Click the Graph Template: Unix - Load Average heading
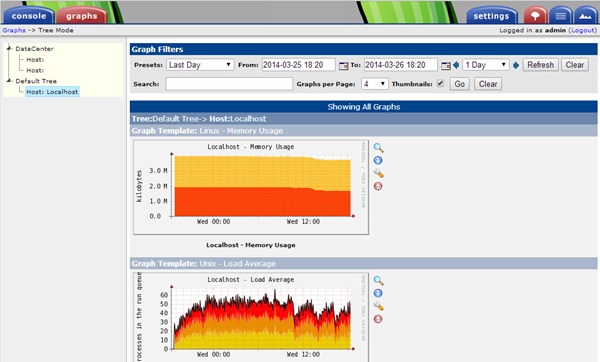This screenshot has width=600, height=362. [x=204, y=264]
